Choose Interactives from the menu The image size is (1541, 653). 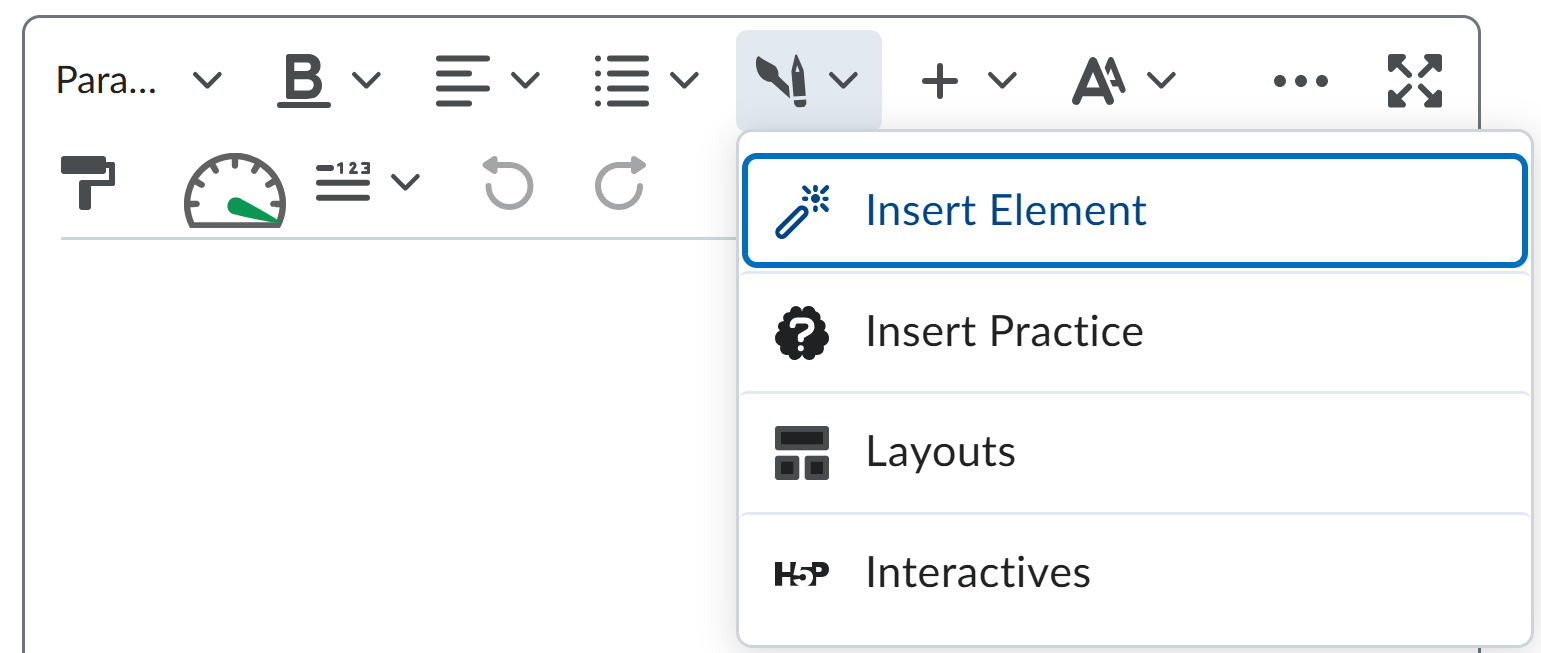point(1135,573)
